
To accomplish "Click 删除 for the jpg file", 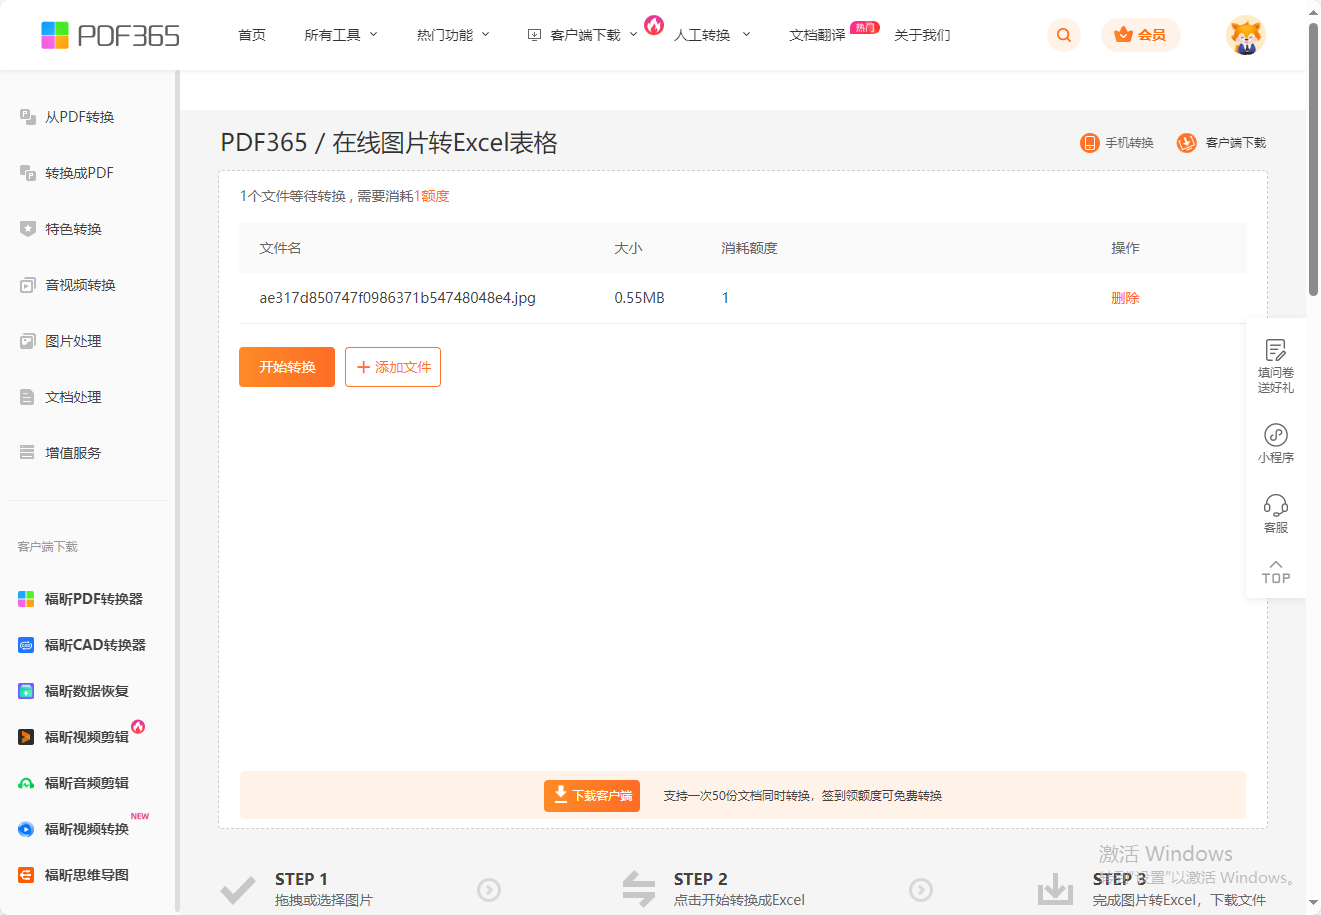I will 1125,298.
